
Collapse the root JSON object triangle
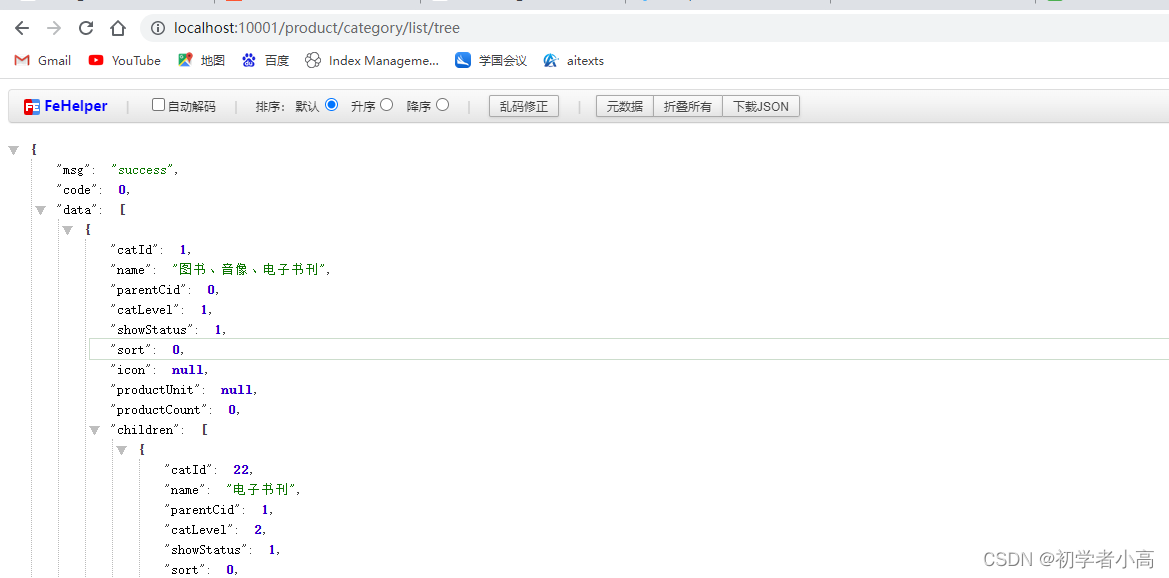pos(13,150)
